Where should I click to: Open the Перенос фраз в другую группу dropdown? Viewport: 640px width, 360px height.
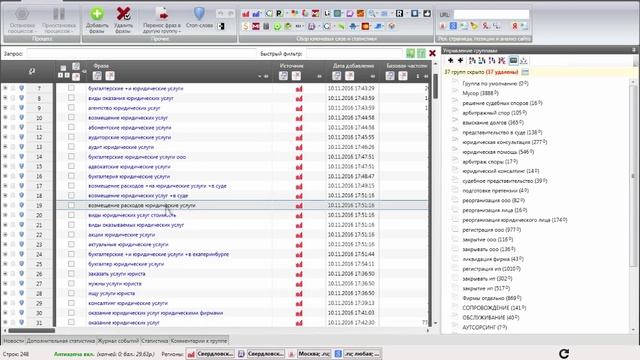(x=162, y=20)
